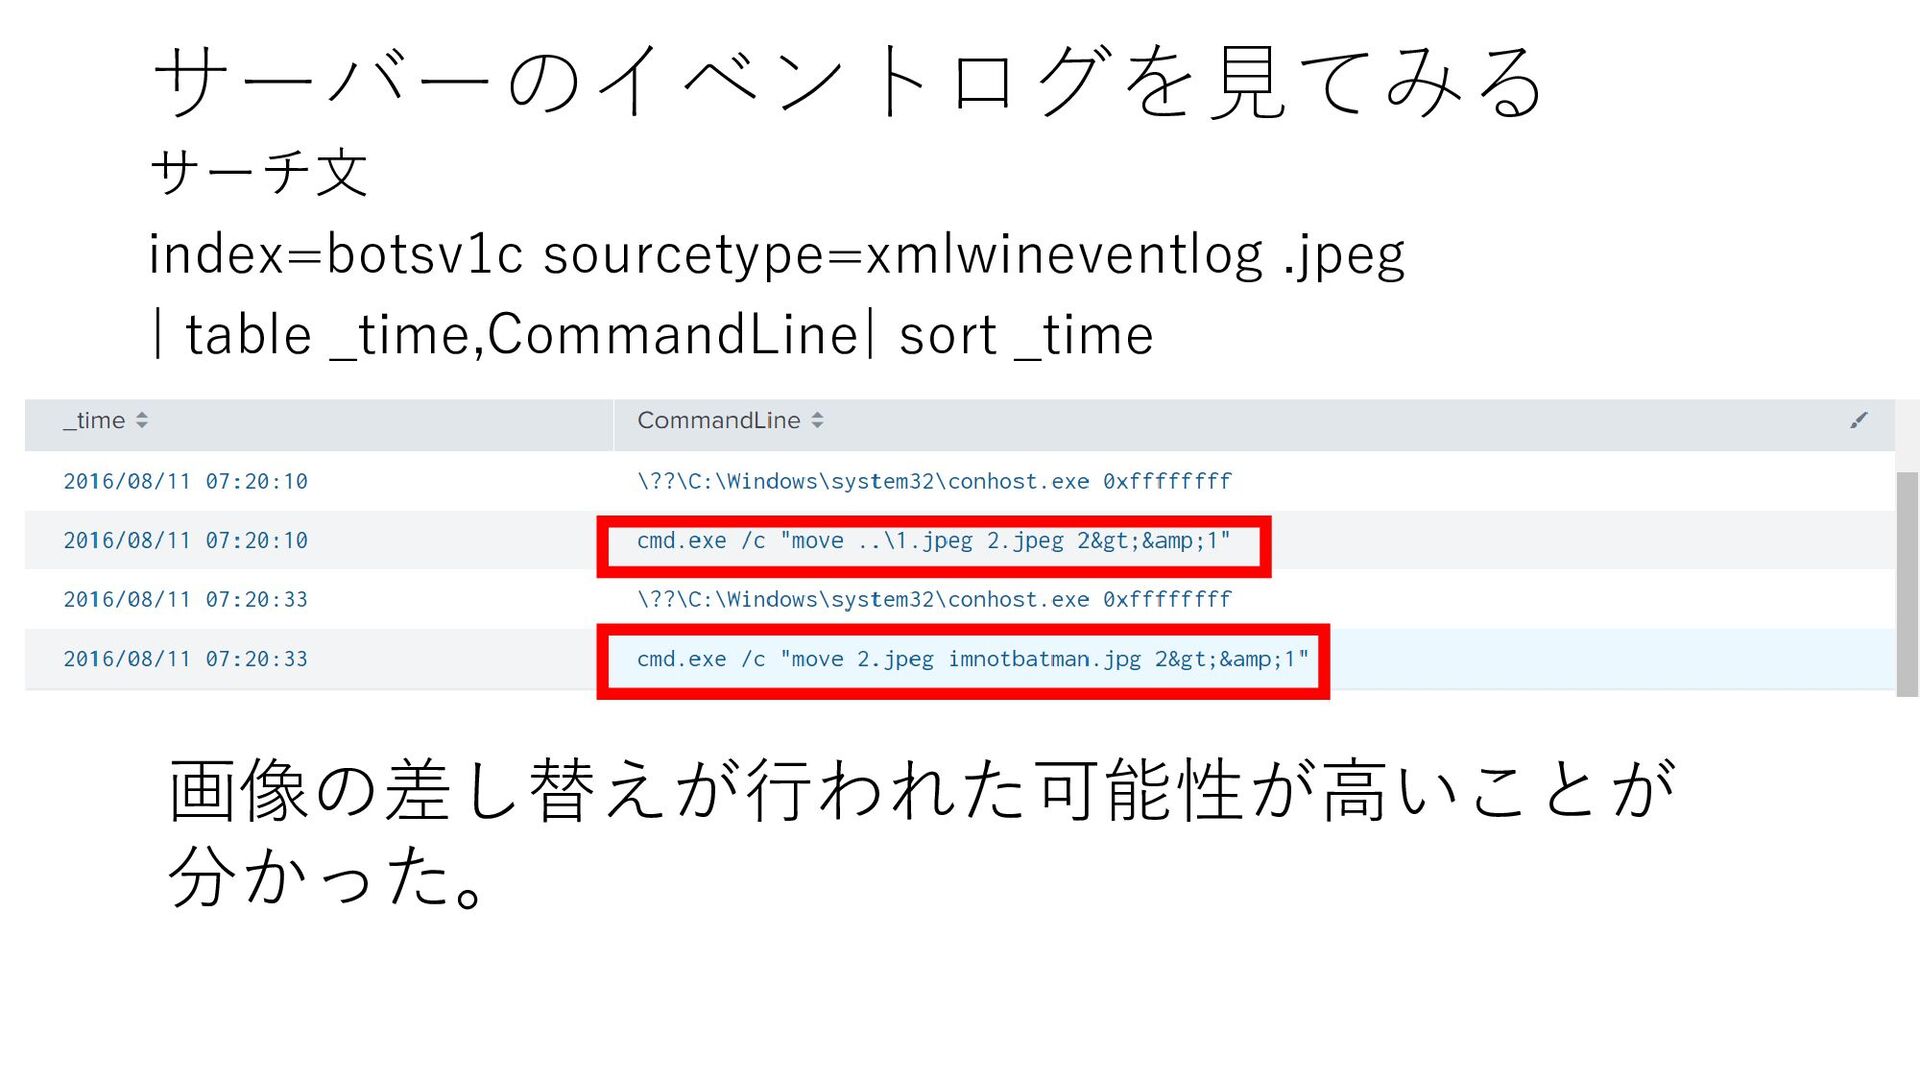The height and width of the screenshot is (1080, 1920).
Task: Click the _time column header label
Action: [x=95, y=421]
